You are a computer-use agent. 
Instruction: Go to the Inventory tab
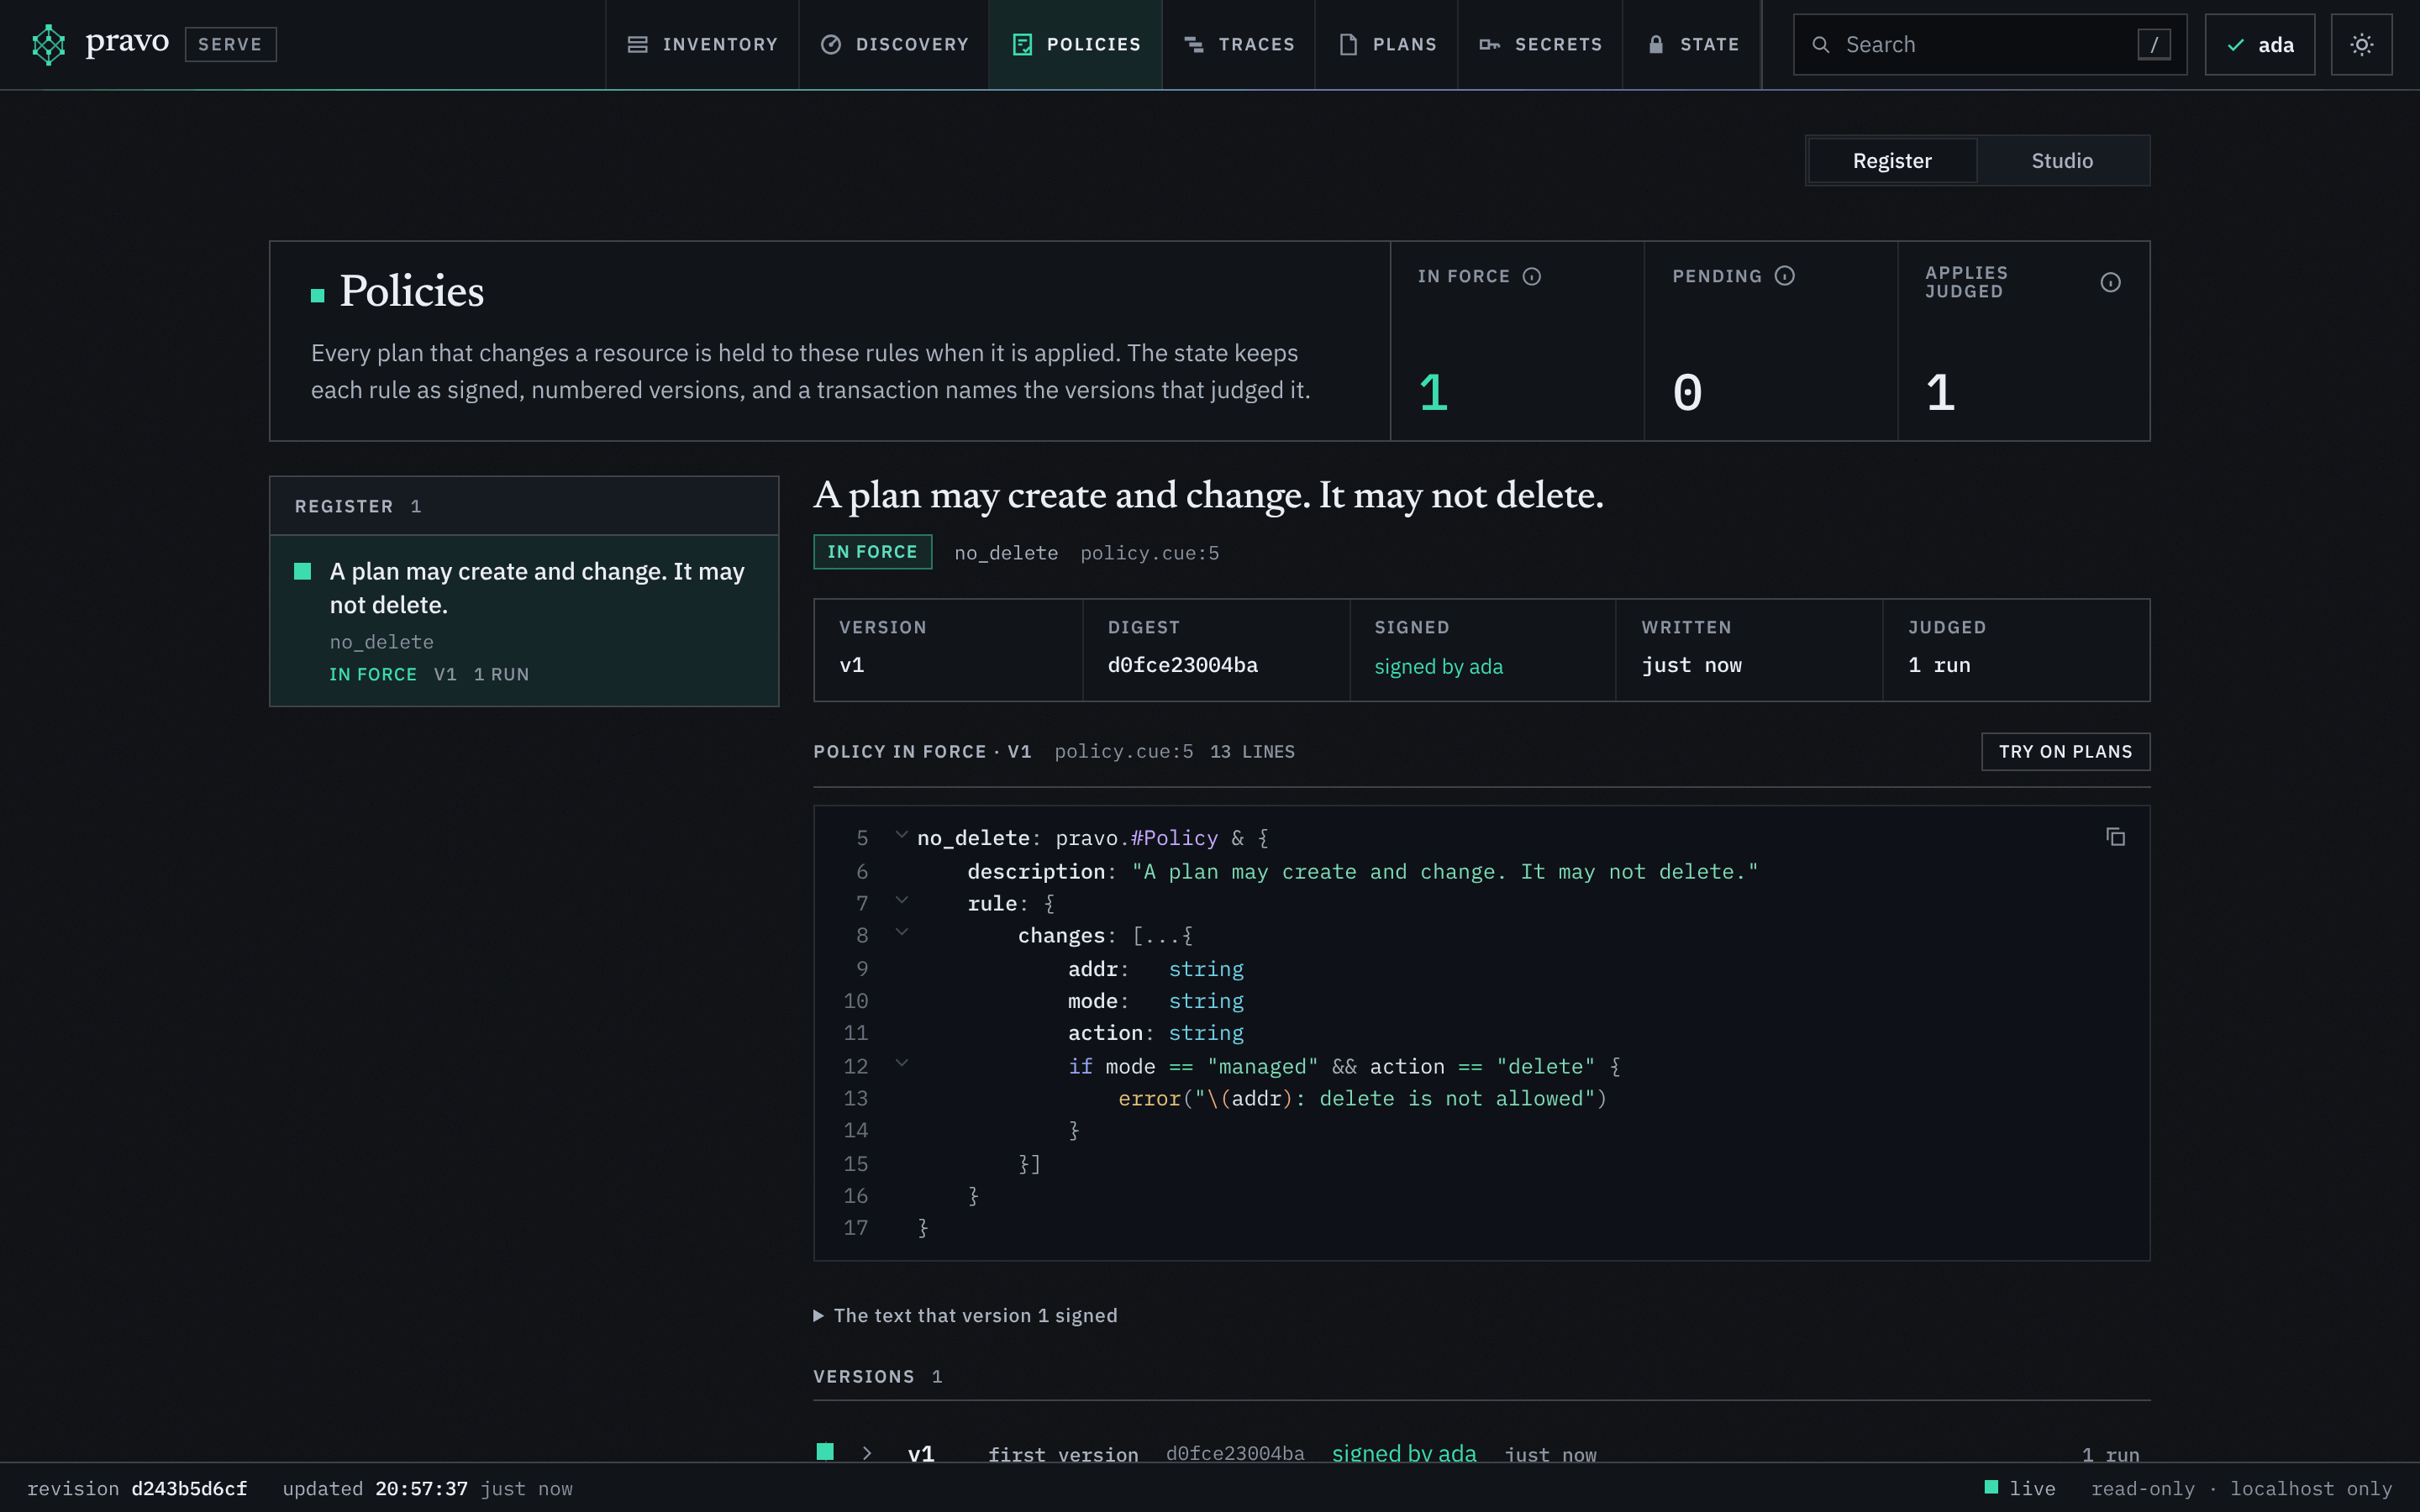click(x=702, y=45)
